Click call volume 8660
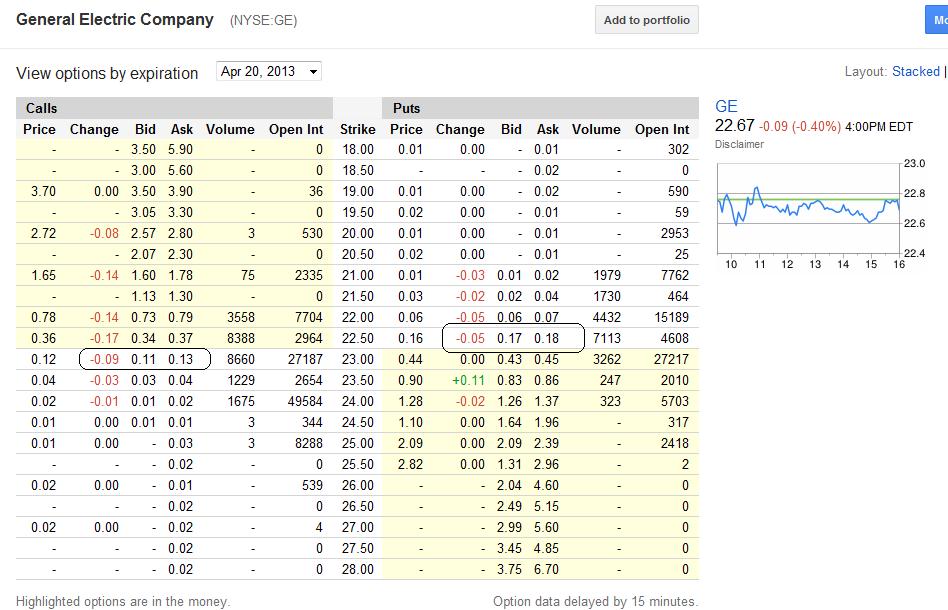 coord(241,360)
